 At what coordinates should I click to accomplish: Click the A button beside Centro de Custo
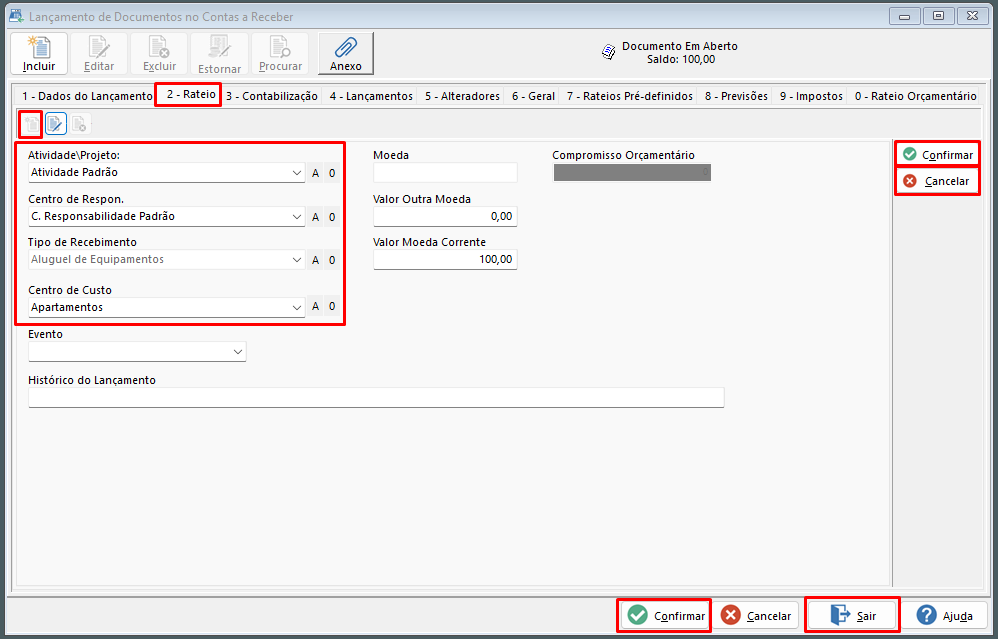pyautogui.click(x=316, y=306)
